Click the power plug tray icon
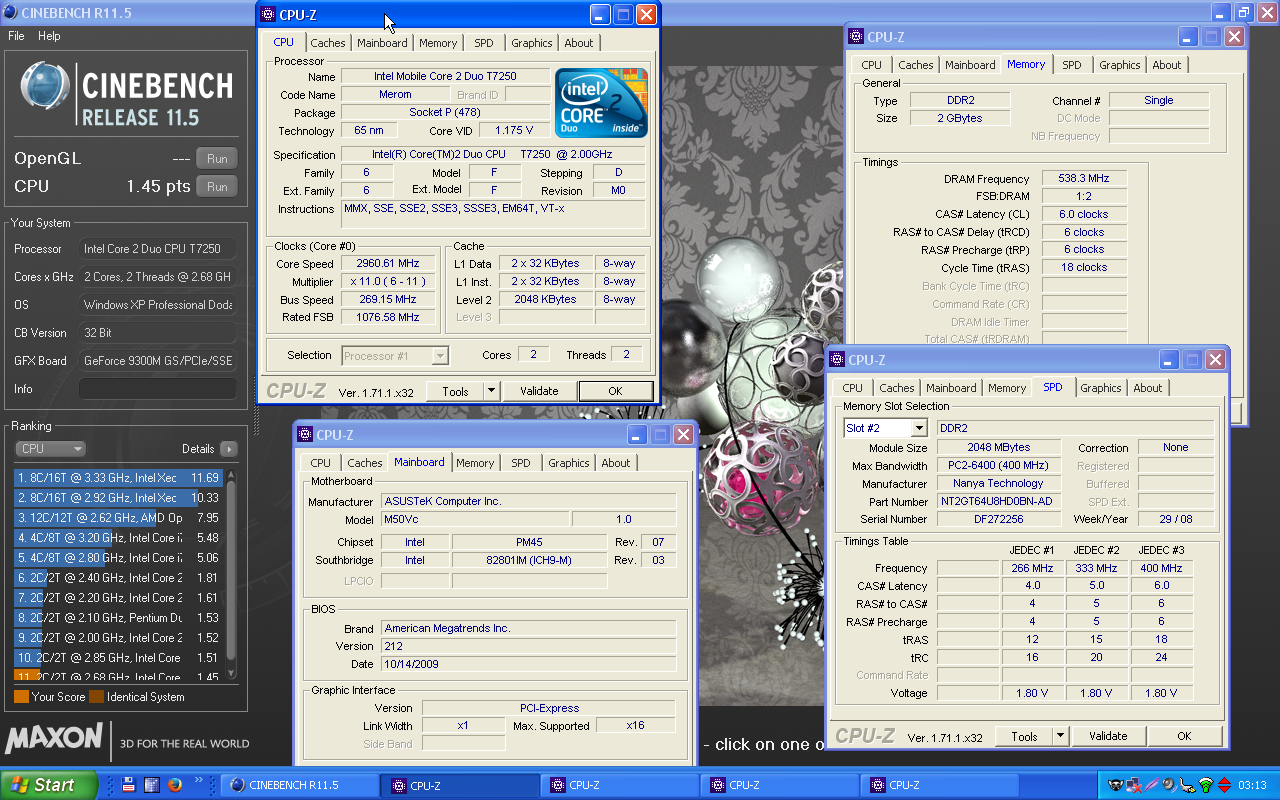This screenshot has width=1280, height=800. coord(1187,785)
